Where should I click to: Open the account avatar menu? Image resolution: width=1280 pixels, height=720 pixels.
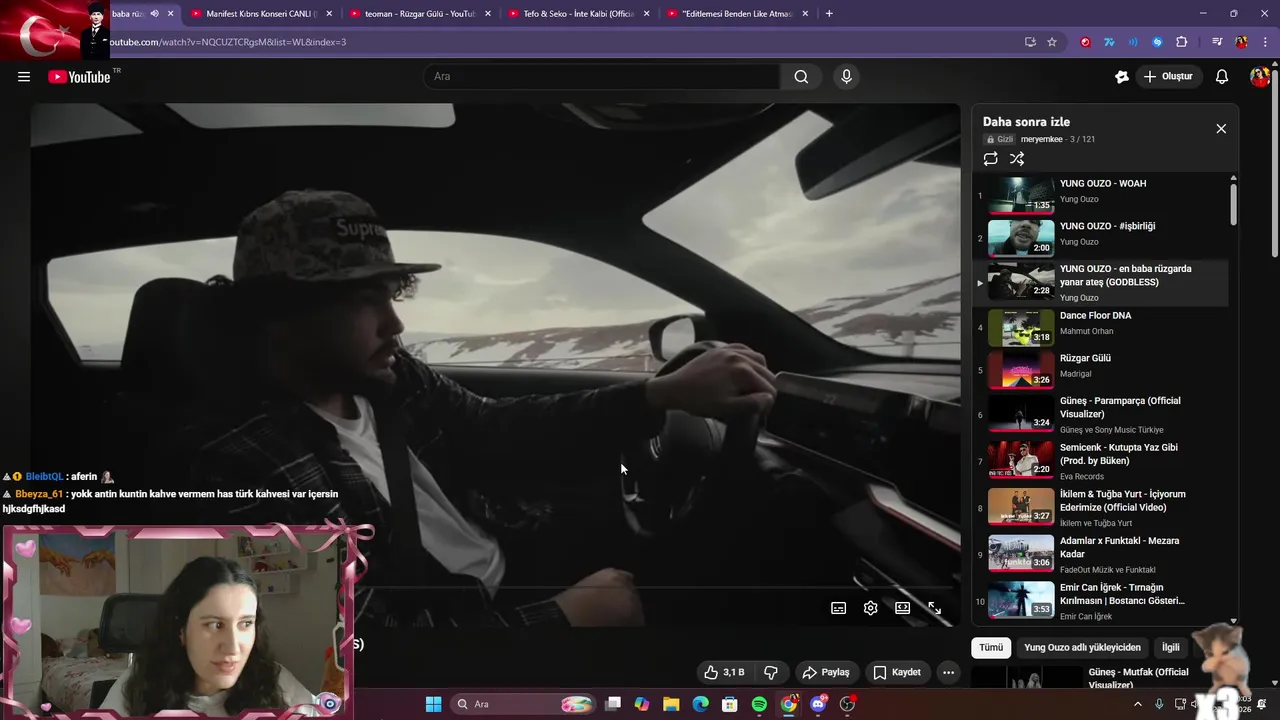click(1260, 77)
